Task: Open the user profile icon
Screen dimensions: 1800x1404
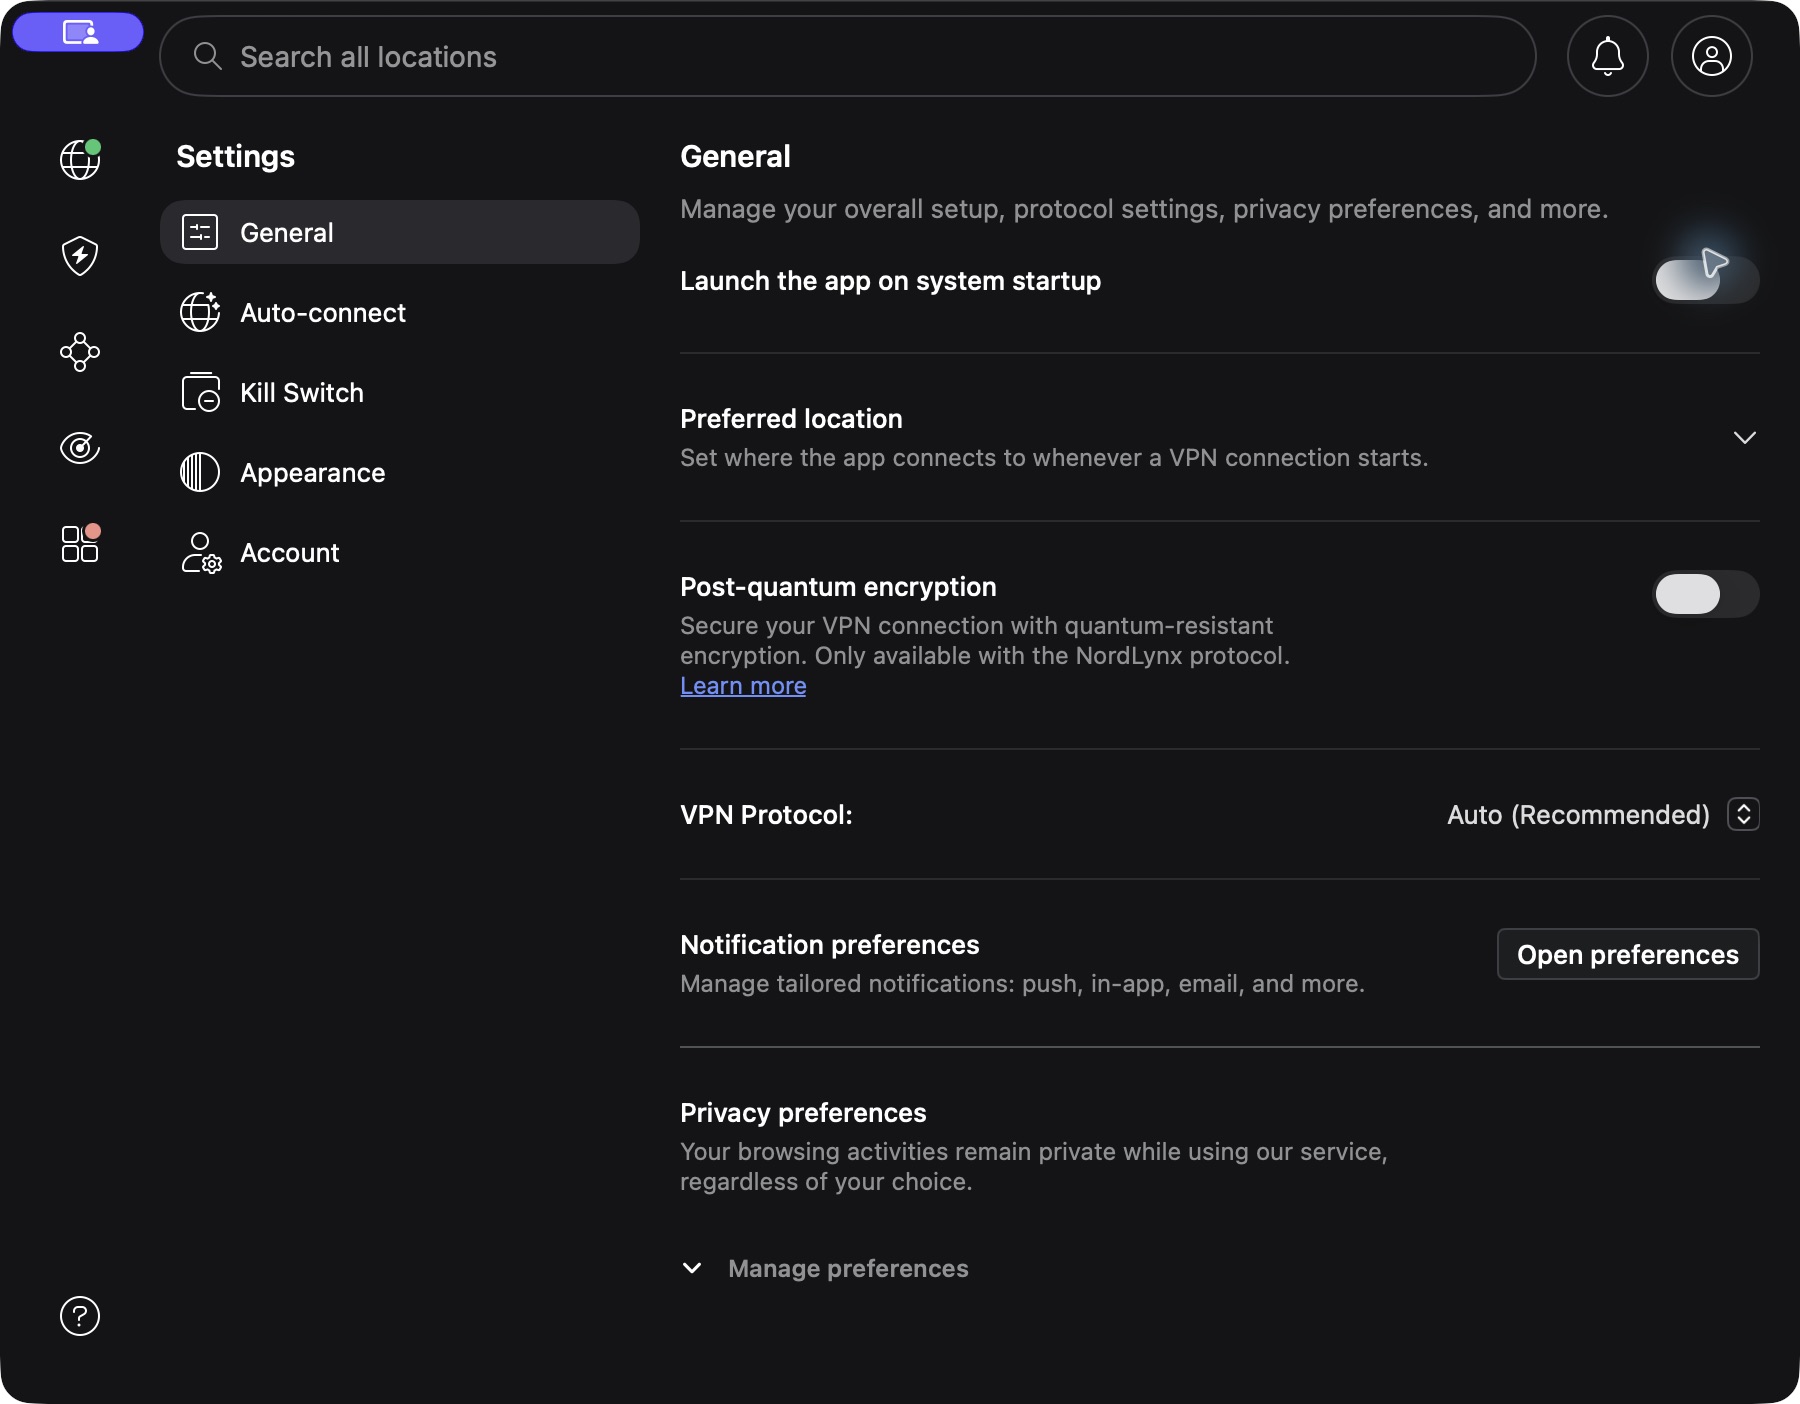Action: click(x=1711, y=56)
